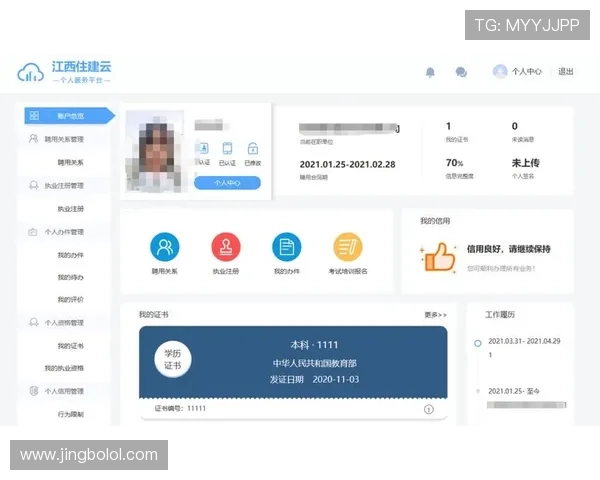Open 我的执业资格 in the sidebar

pos(64,368)
